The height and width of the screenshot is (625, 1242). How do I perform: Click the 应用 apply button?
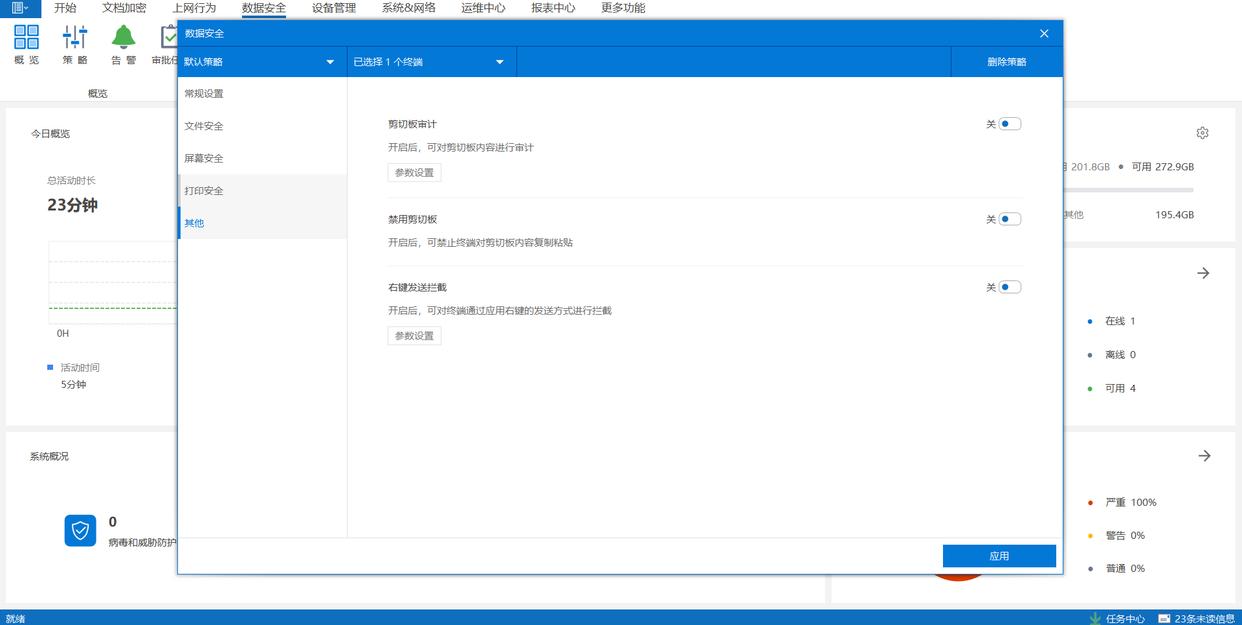(x=999, y=556)
